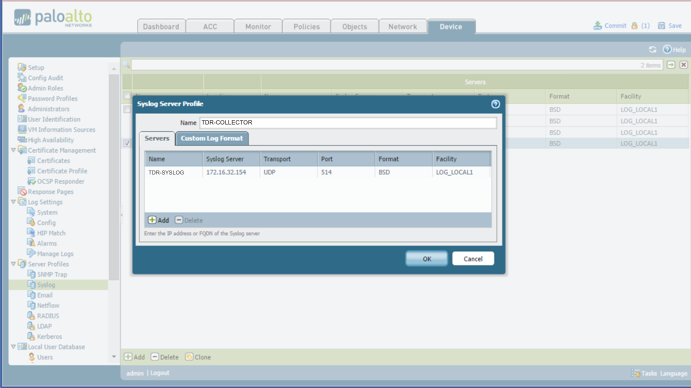This screenshot has height=388, width=691.
Task: Open the Policies tab
Action: (306, 26)
